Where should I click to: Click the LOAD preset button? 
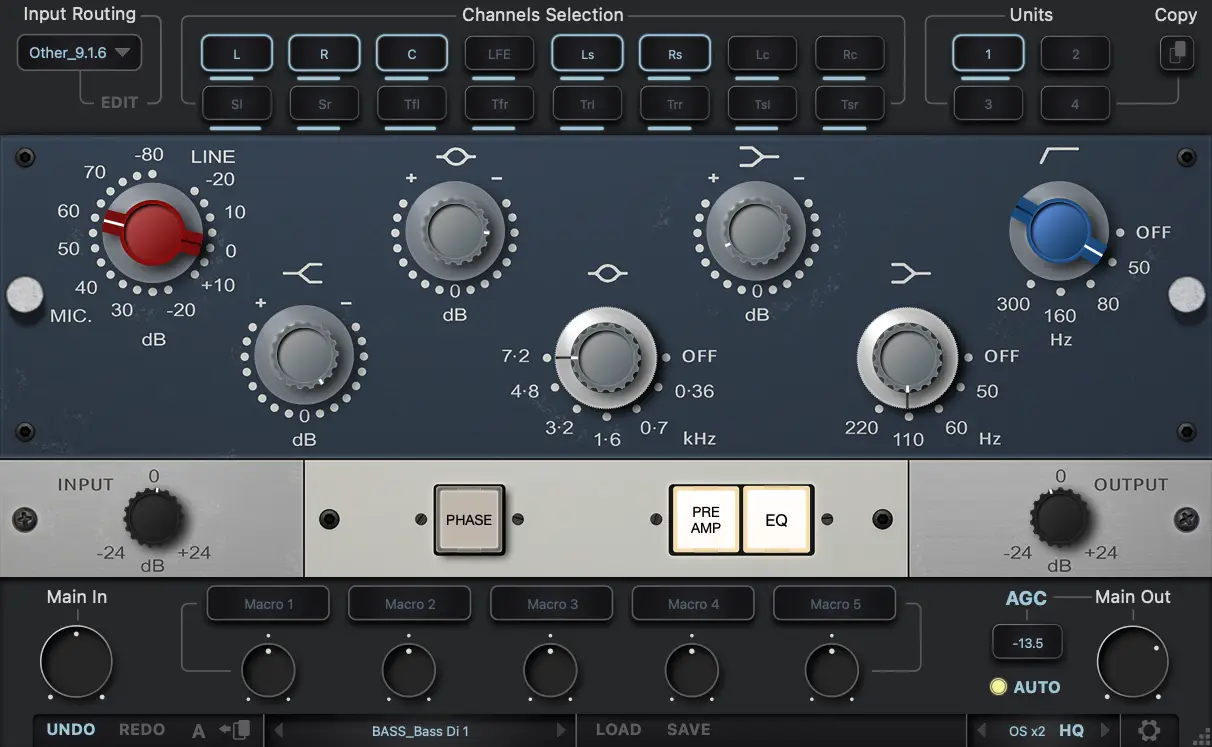(618, 730)
